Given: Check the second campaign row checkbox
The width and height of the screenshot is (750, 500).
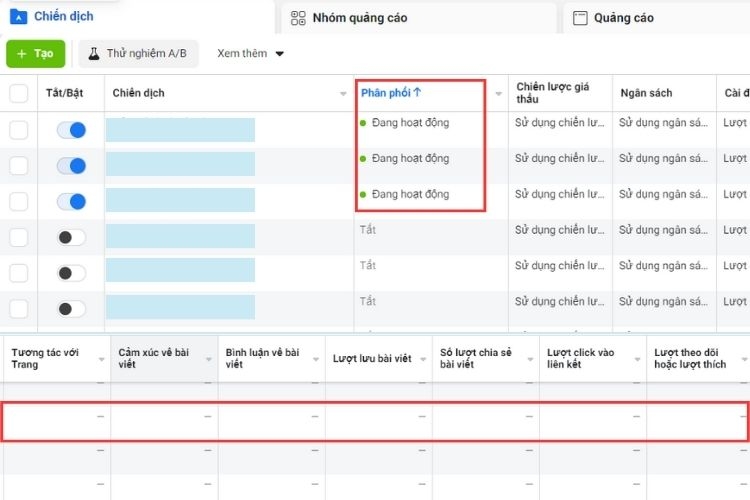Looking at the screenshot, I should coord(19,166).
